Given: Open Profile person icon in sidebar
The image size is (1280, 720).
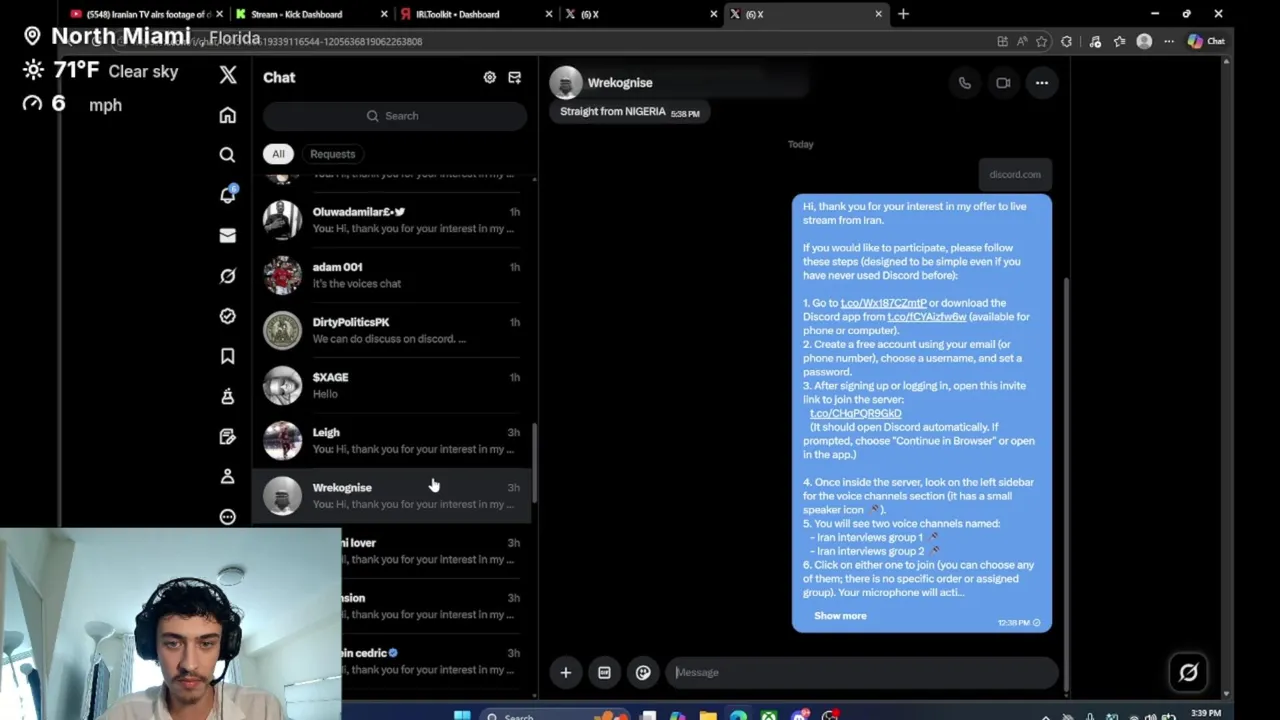Looking at the screenshot, I should tap(228, 476).
